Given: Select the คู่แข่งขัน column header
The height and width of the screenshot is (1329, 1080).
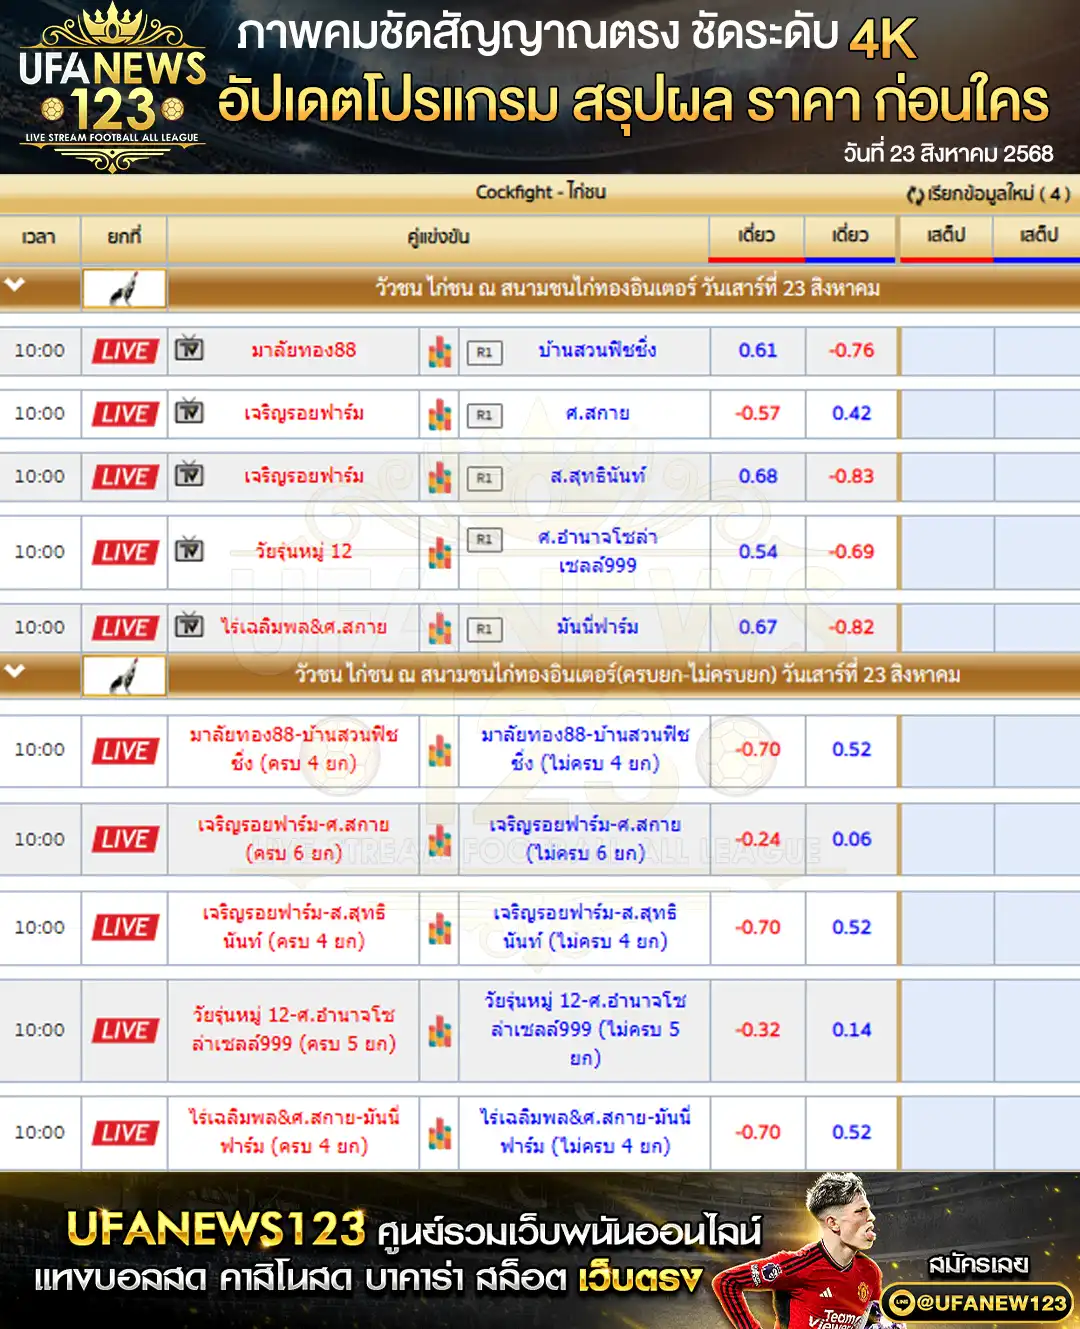Looking at the screenshot, I should [438, 237].
